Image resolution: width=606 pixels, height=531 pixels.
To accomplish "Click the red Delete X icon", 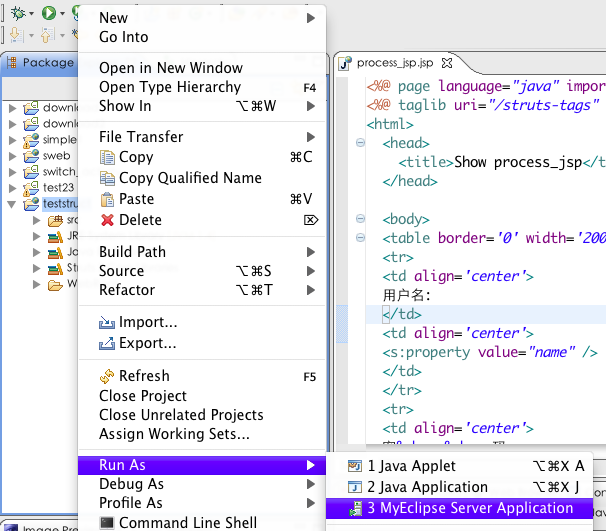I will click(108, 220).
